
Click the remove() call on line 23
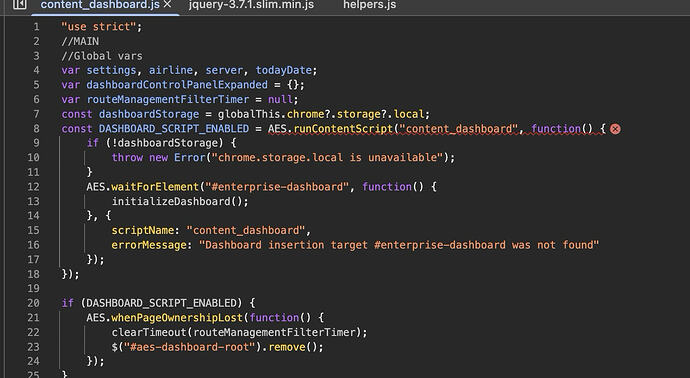point(293,347)
